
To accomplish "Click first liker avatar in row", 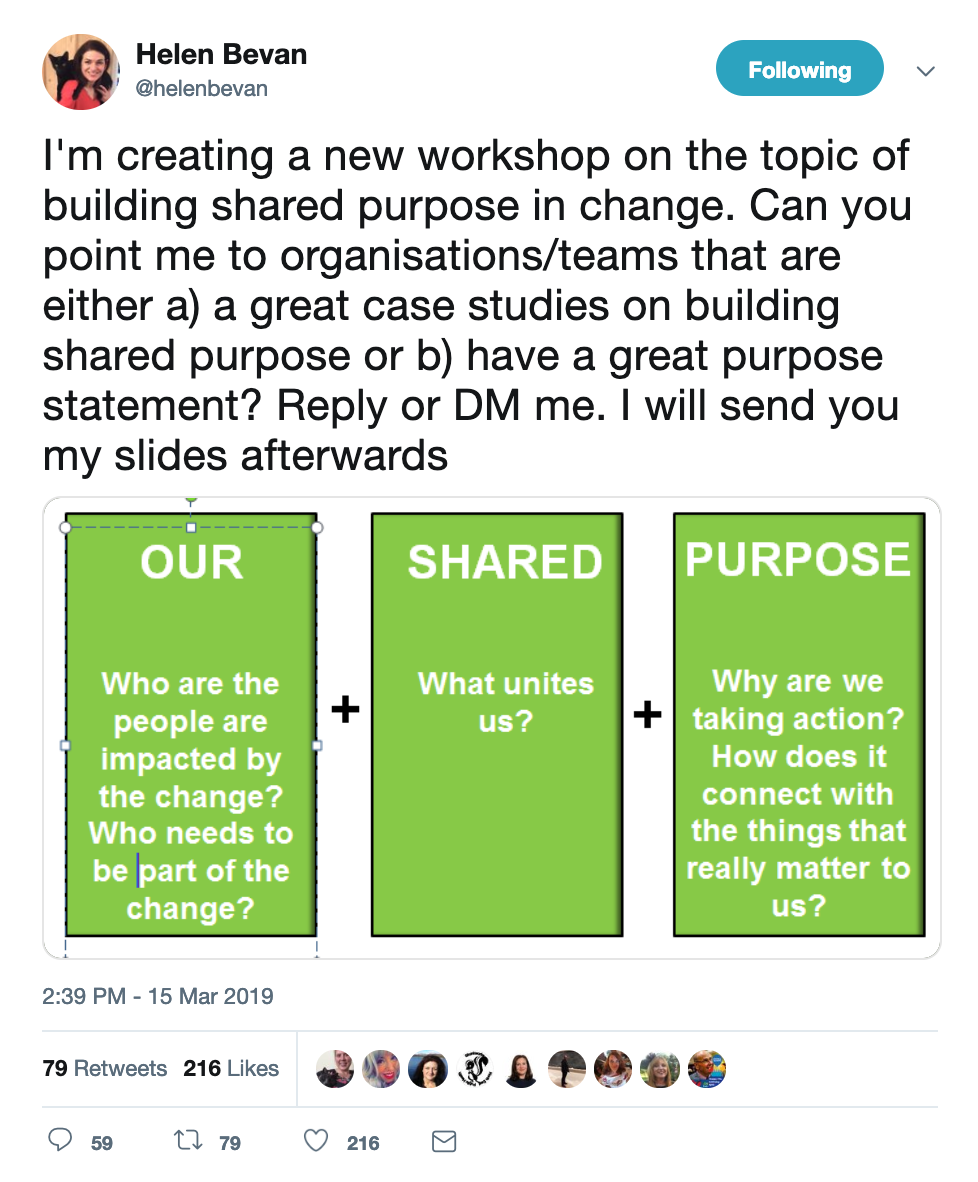I will tap(335, 1068).
